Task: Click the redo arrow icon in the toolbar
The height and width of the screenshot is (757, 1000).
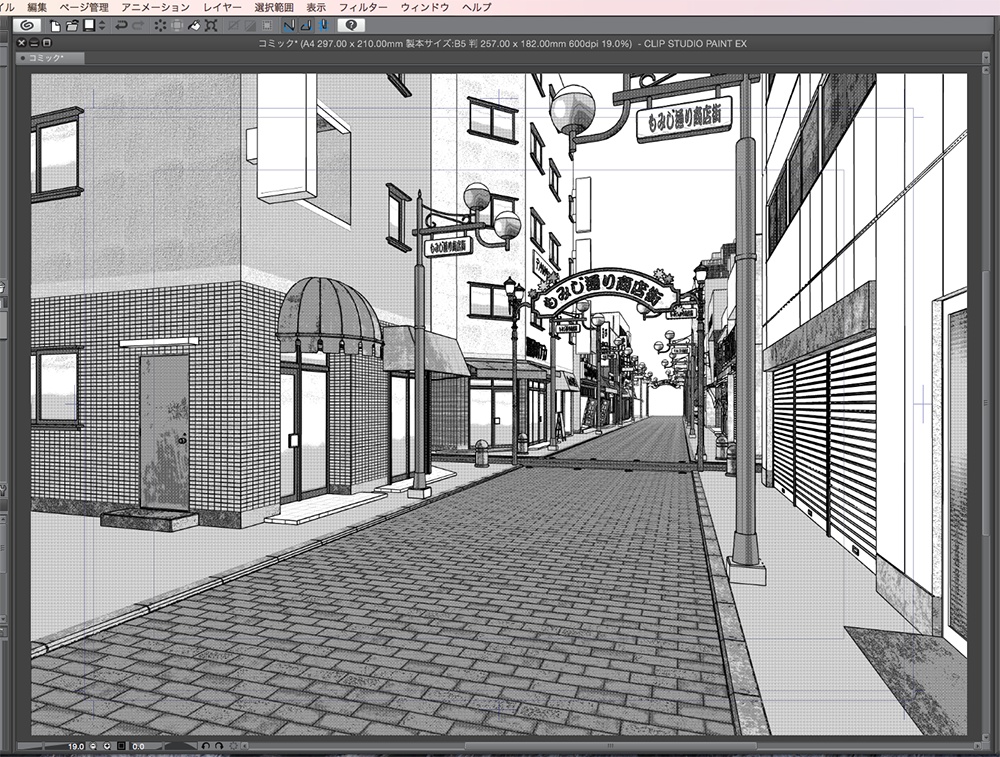Action: point(138,28)
